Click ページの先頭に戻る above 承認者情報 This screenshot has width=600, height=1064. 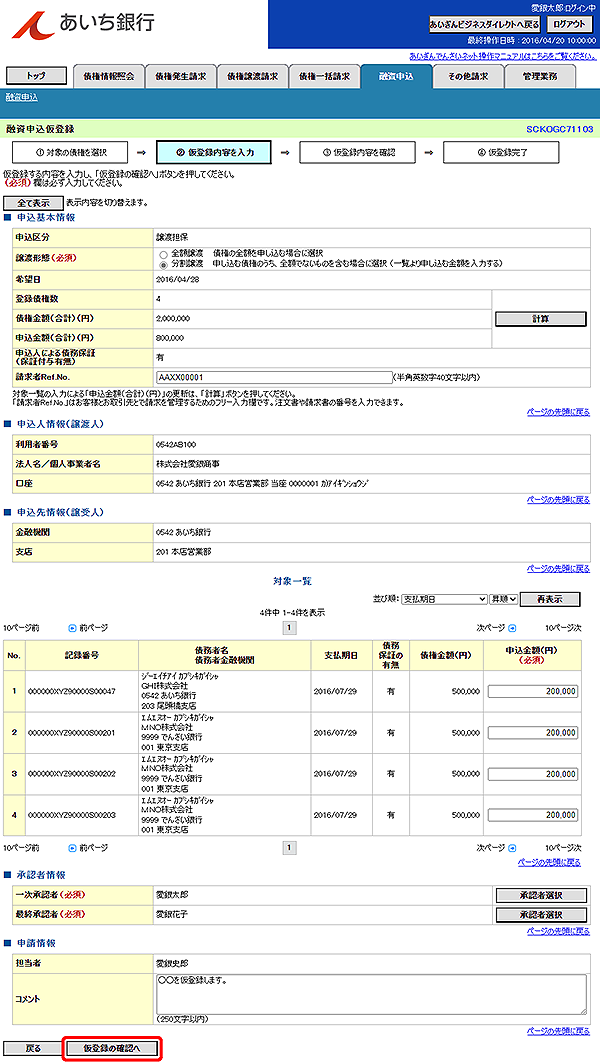[x=550, y=862]
